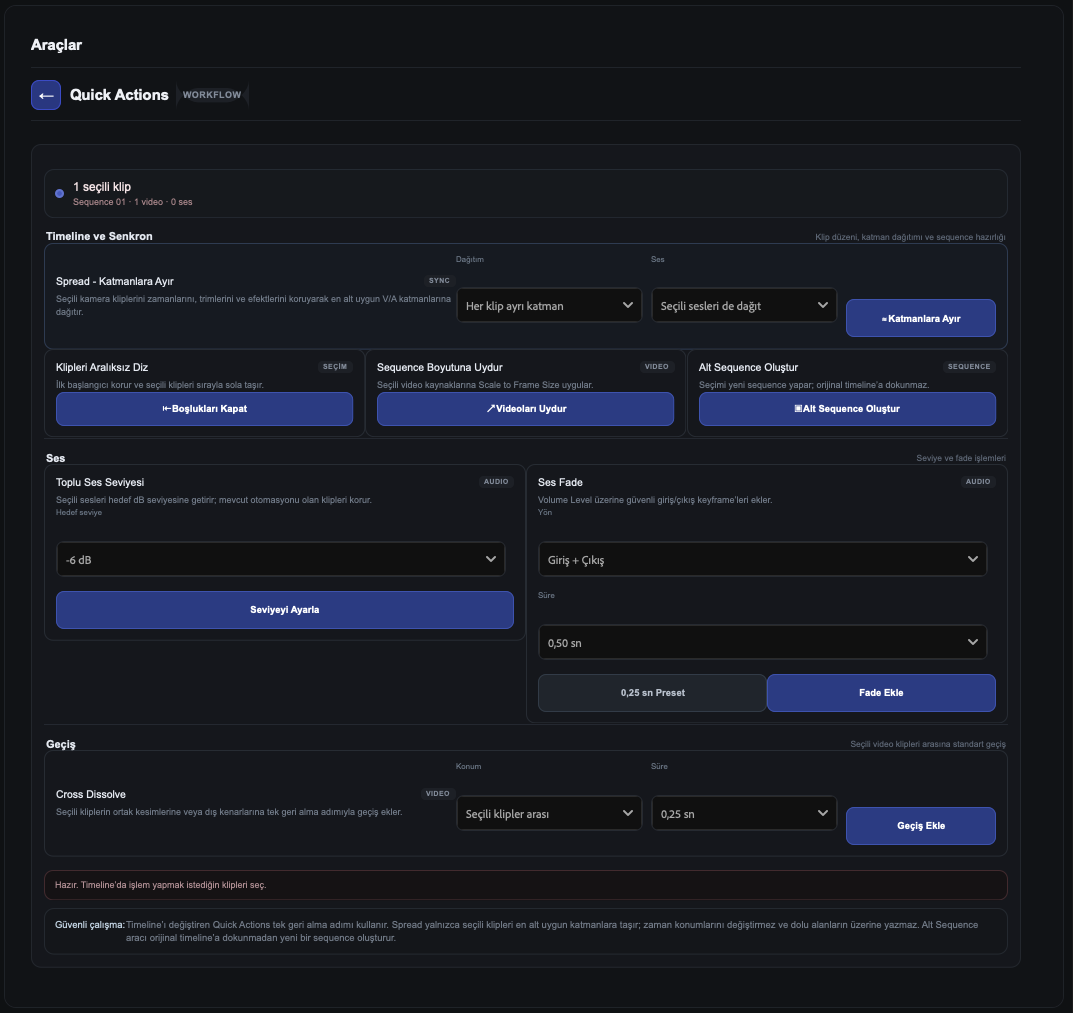Open the 0,25 sn transition duration dropdown
Viewport: 1073px width, 1013px height.
(x=744, y=813)
